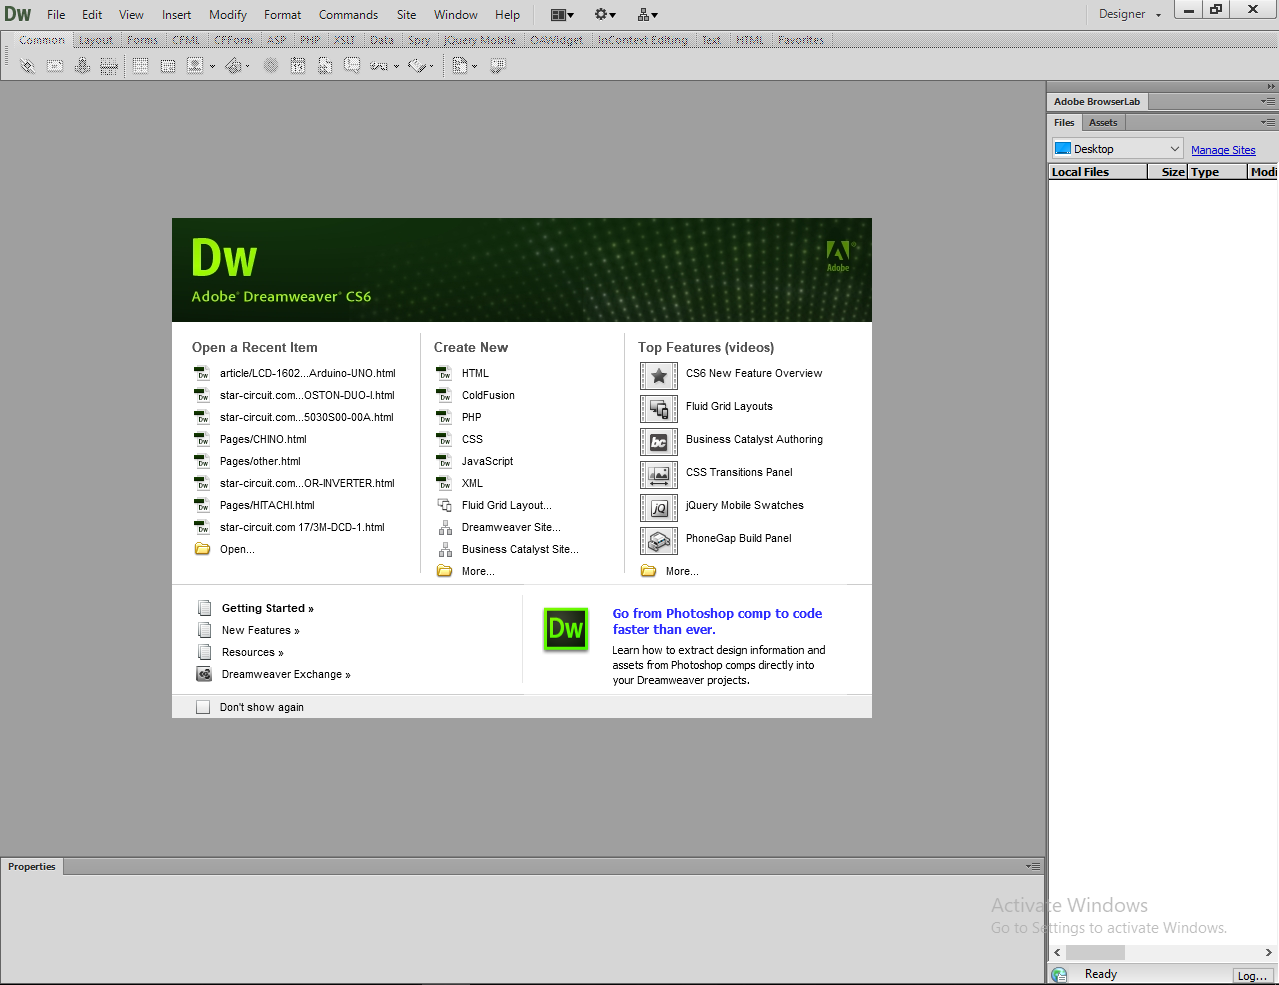
Task: Click the Files panel scroll right arrow
Action: click(1268, 952)
